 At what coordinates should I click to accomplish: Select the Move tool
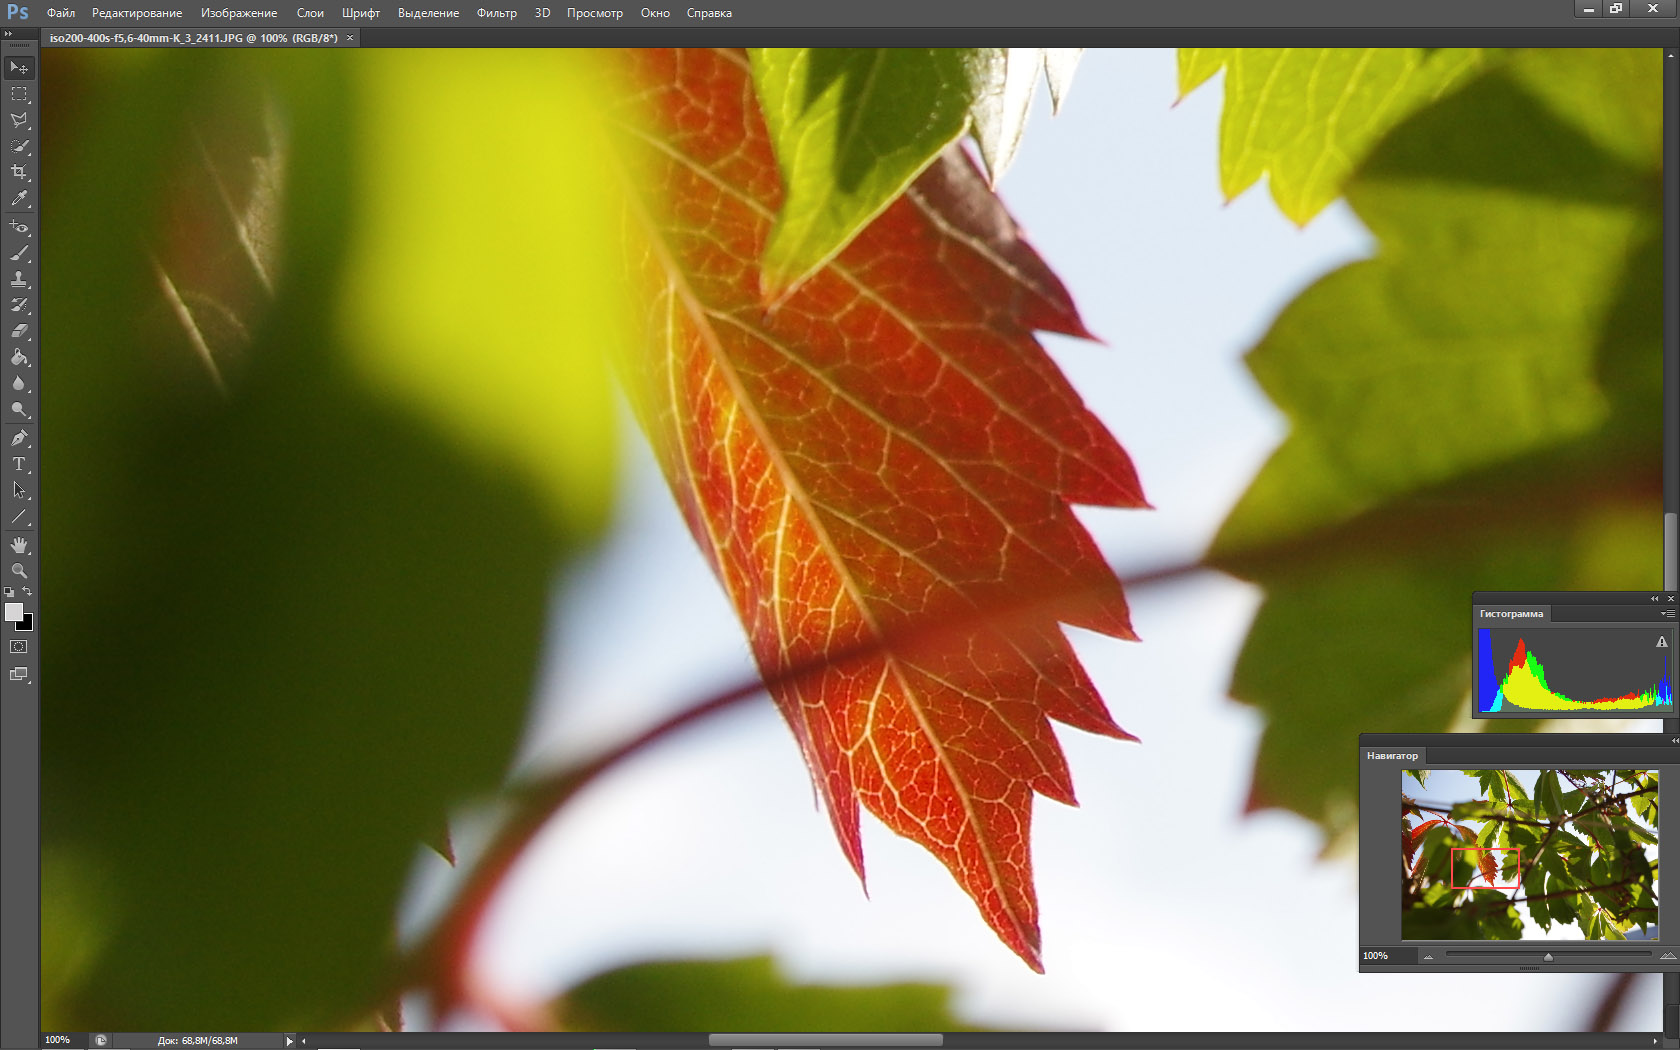19,68
